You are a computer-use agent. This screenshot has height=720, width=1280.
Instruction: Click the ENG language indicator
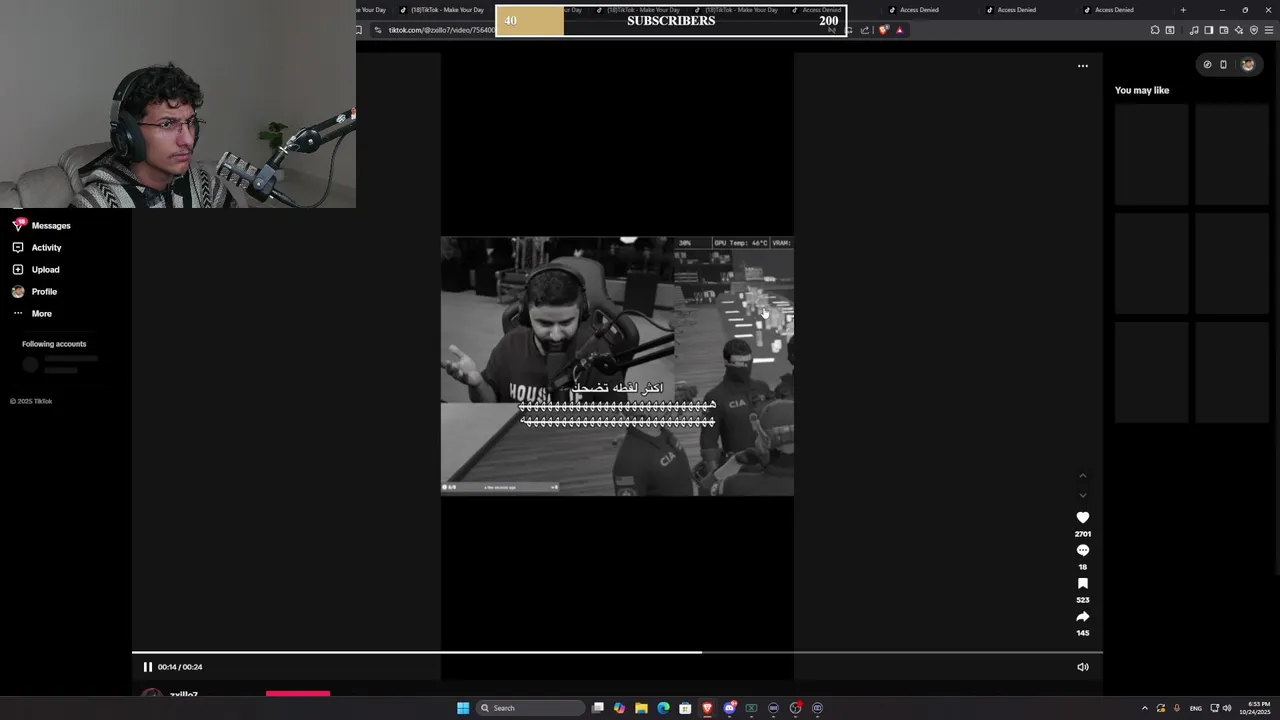click(1195, 708)
